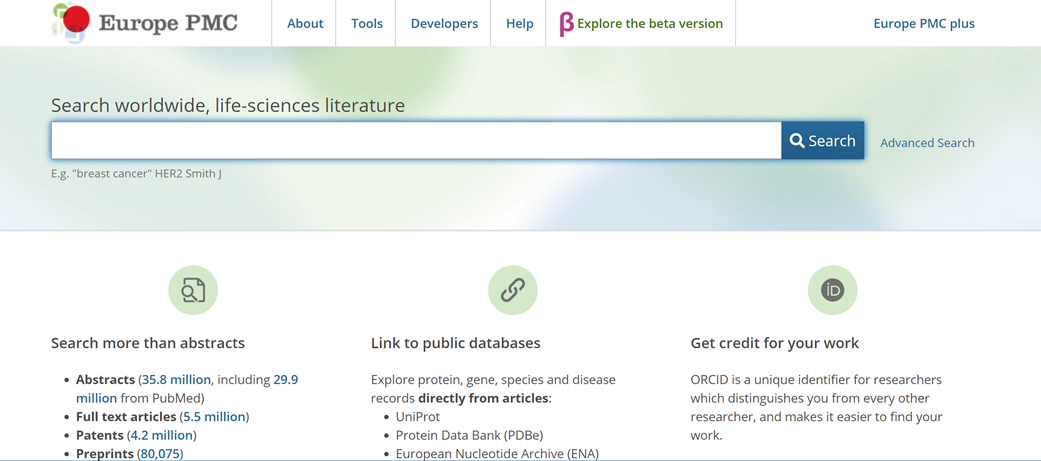Click the Europe PMC site name text
This screenshot has height=461, width=1041.
(x=167, y=23)
